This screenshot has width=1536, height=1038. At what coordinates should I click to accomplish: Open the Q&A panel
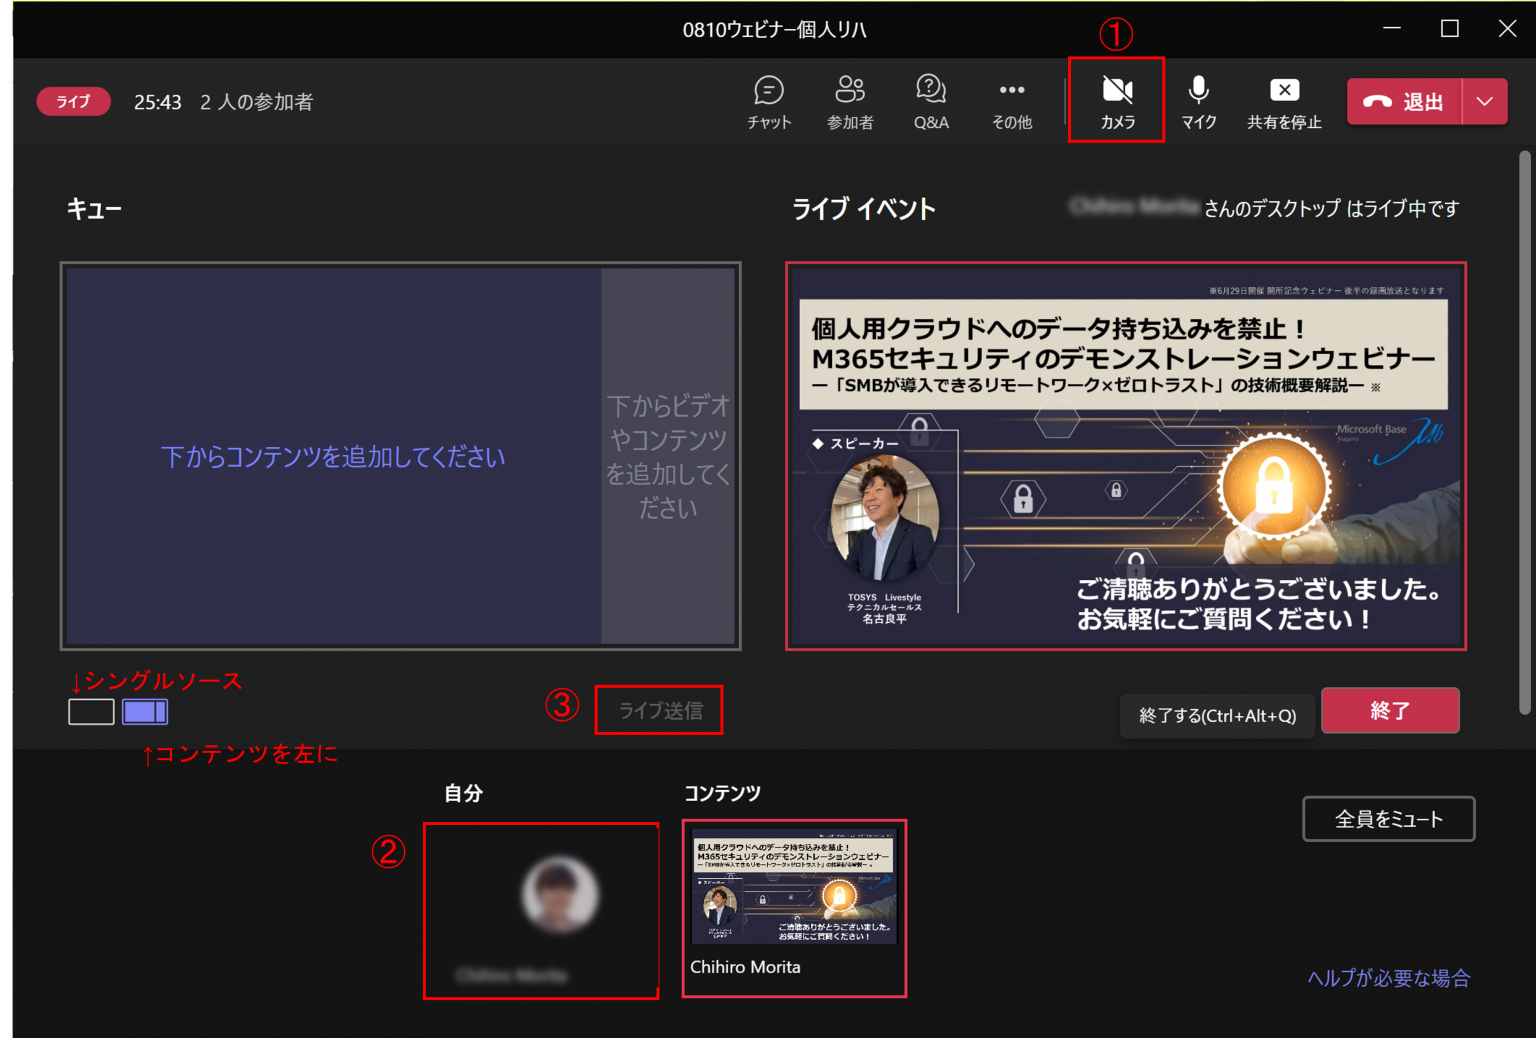(x=931, y=101)
